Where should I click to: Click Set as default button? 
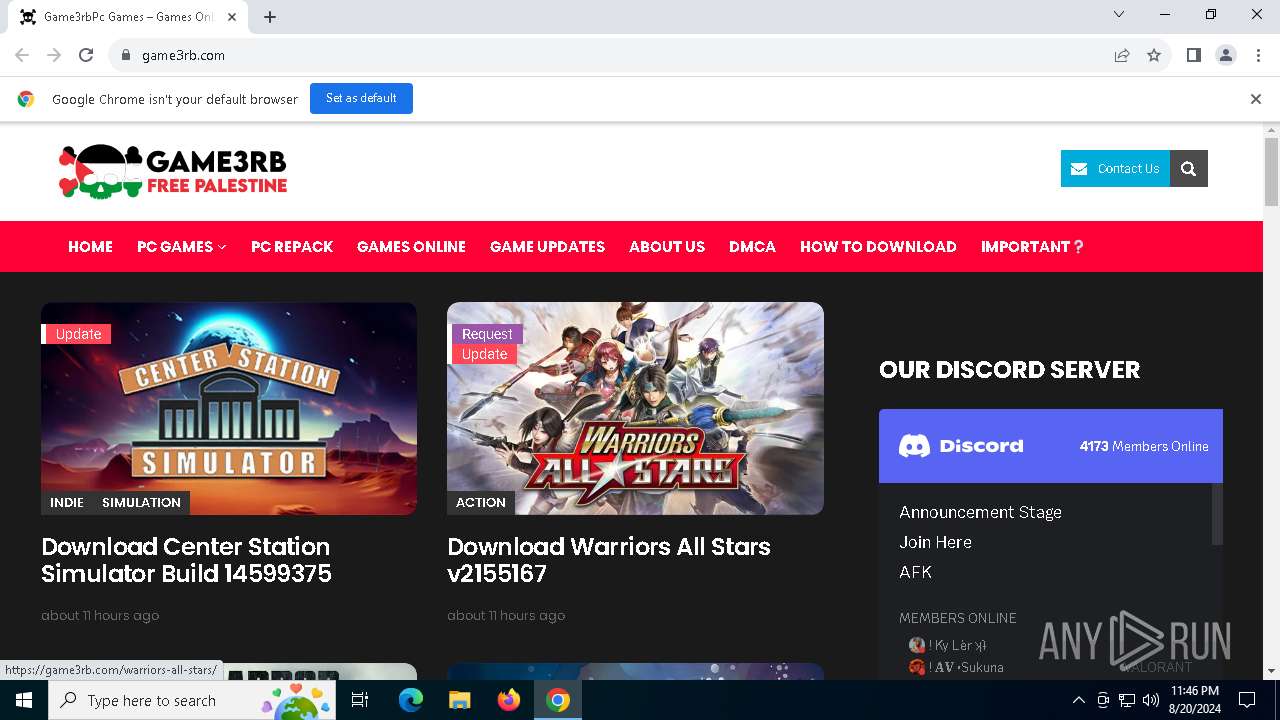[361, 98]
